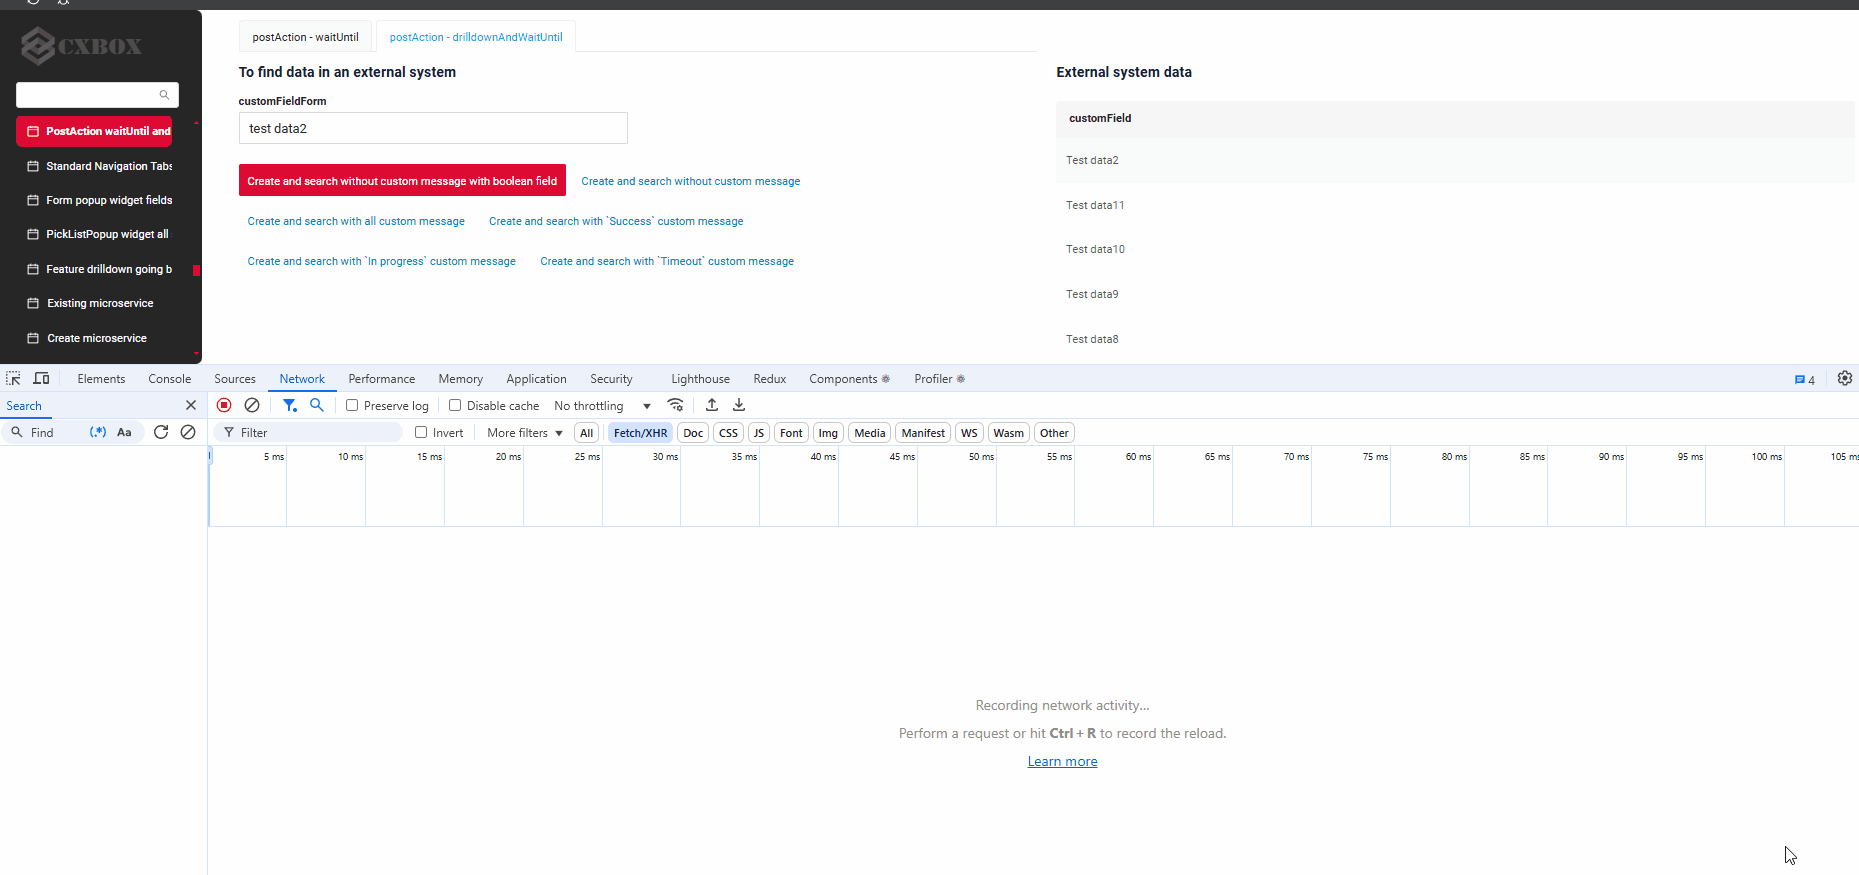Open the issues counter showing 4

click(x=1805, y=380)
